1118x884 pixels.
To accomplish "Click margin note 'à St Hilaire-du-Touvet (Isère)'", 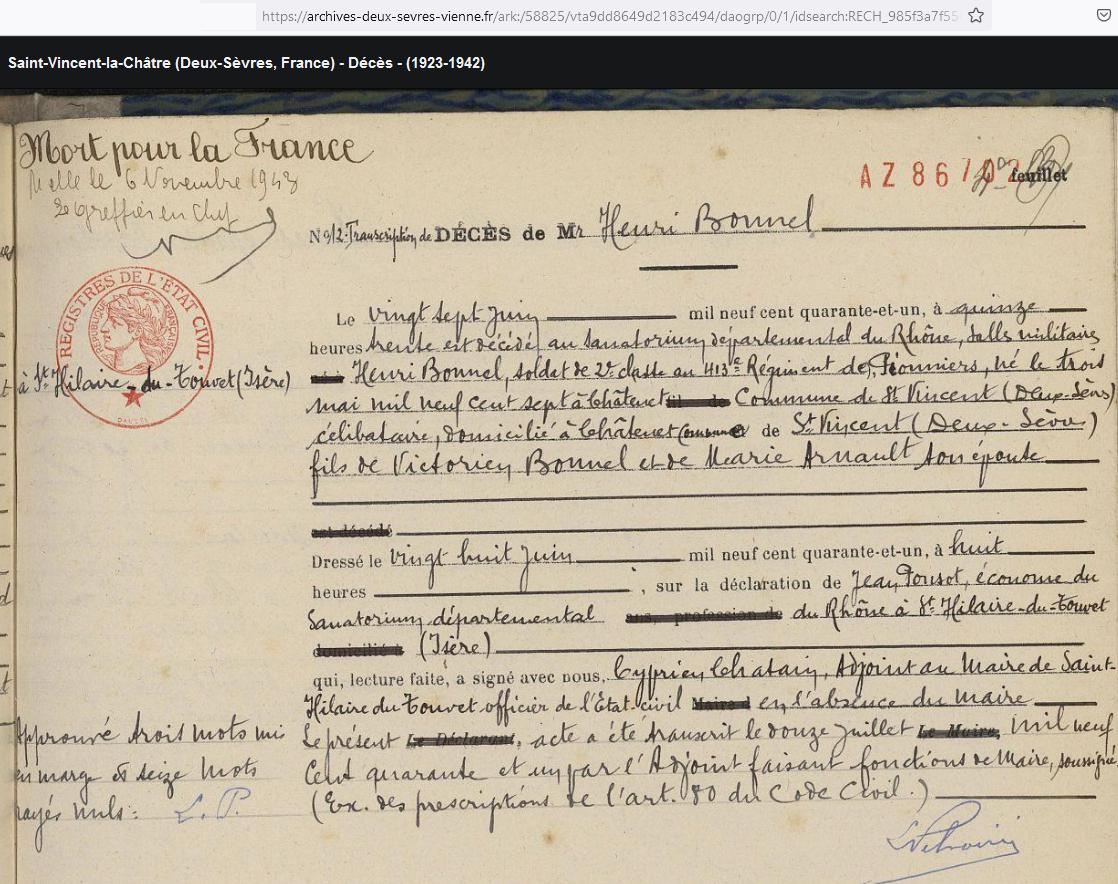I will [154, 381].
